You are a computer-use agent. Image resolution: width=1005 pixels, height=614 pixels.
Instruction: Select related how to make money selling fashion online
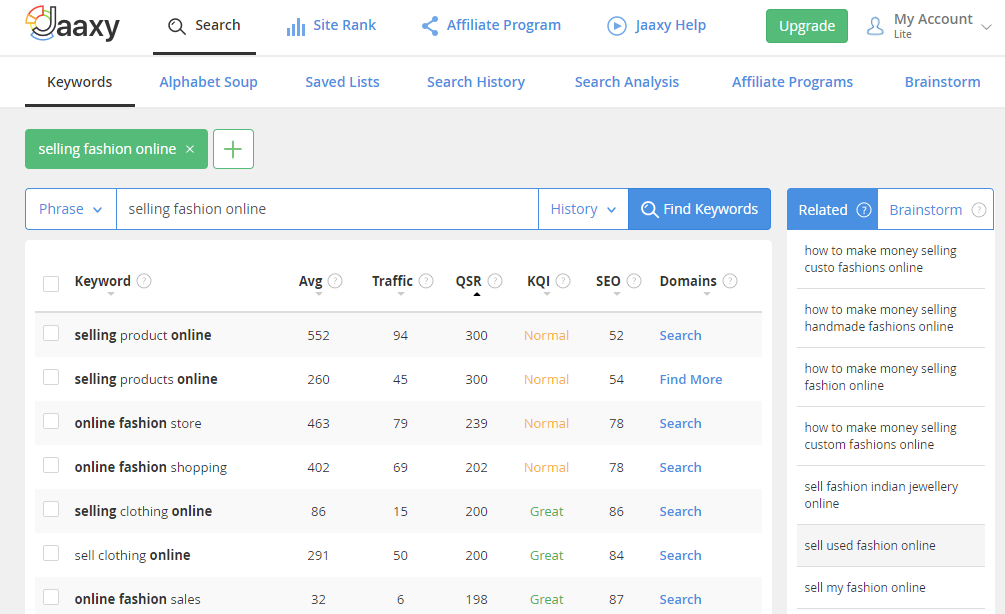pyautogui.click(x=891, y=377)
